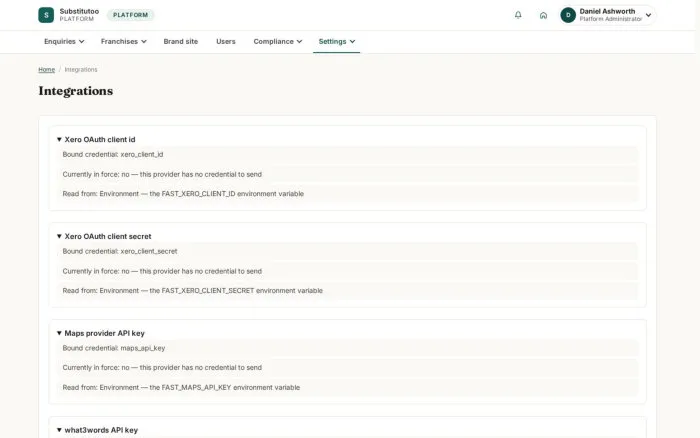Screen dimensions: 700x438
Task: Go to the Users page
Action: (225, 42)
